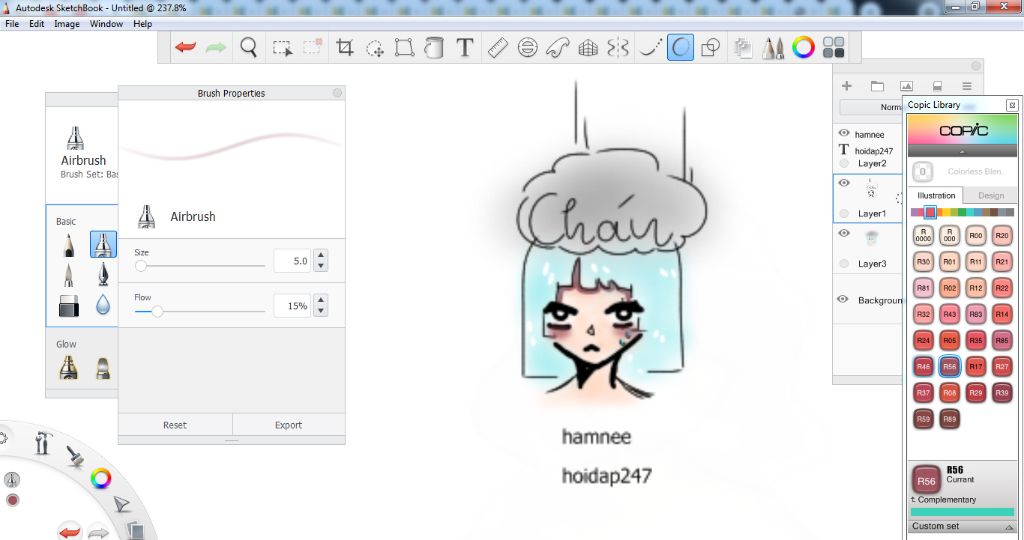1024x540 pixels.
Task: Open the Color Editor wheel in toolbar
Action: coord(803,47)
